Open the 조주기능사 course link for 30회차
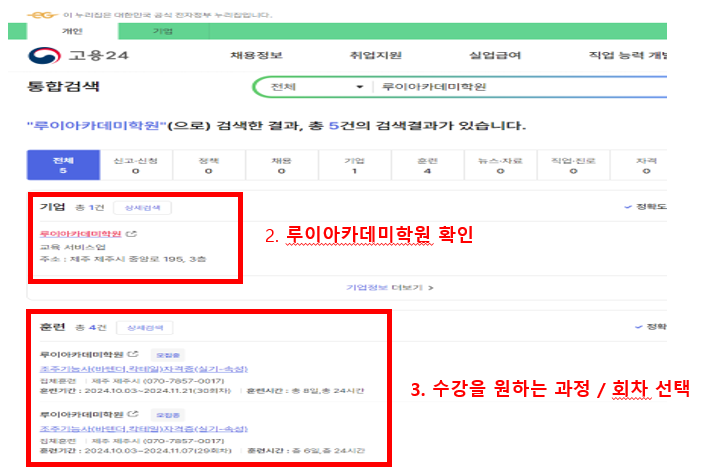Viewport: 701px width, 471px height. tap(144, 369)
